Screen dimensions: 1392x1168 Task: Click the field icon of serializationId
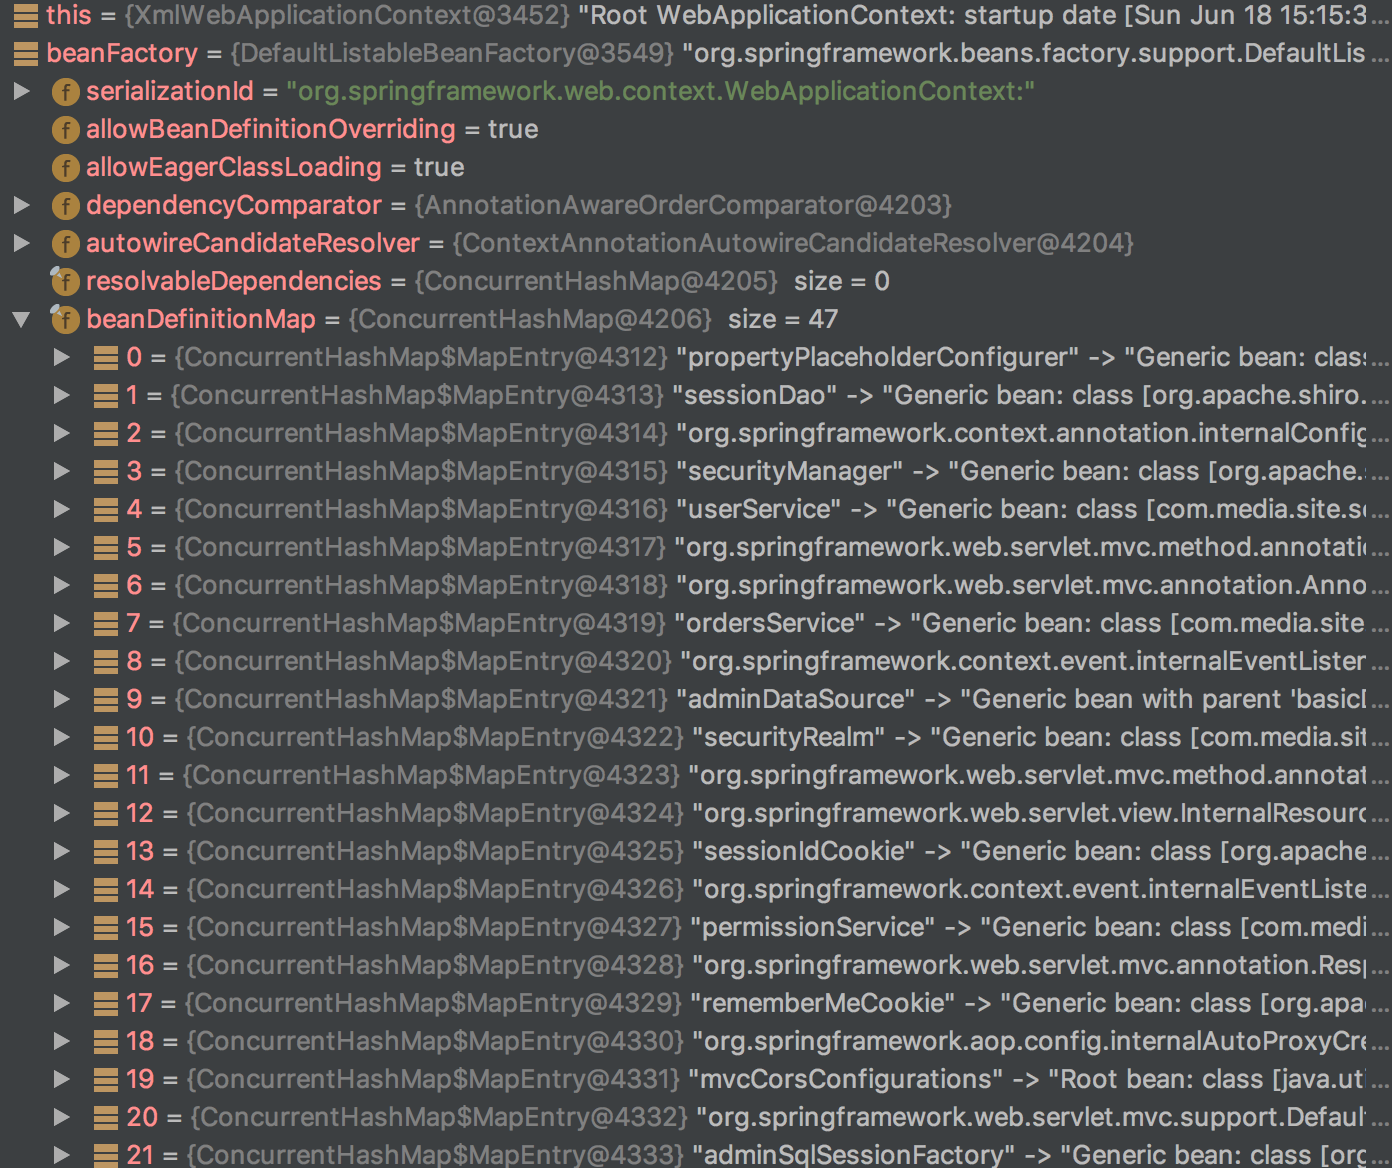tap(65, 92)
